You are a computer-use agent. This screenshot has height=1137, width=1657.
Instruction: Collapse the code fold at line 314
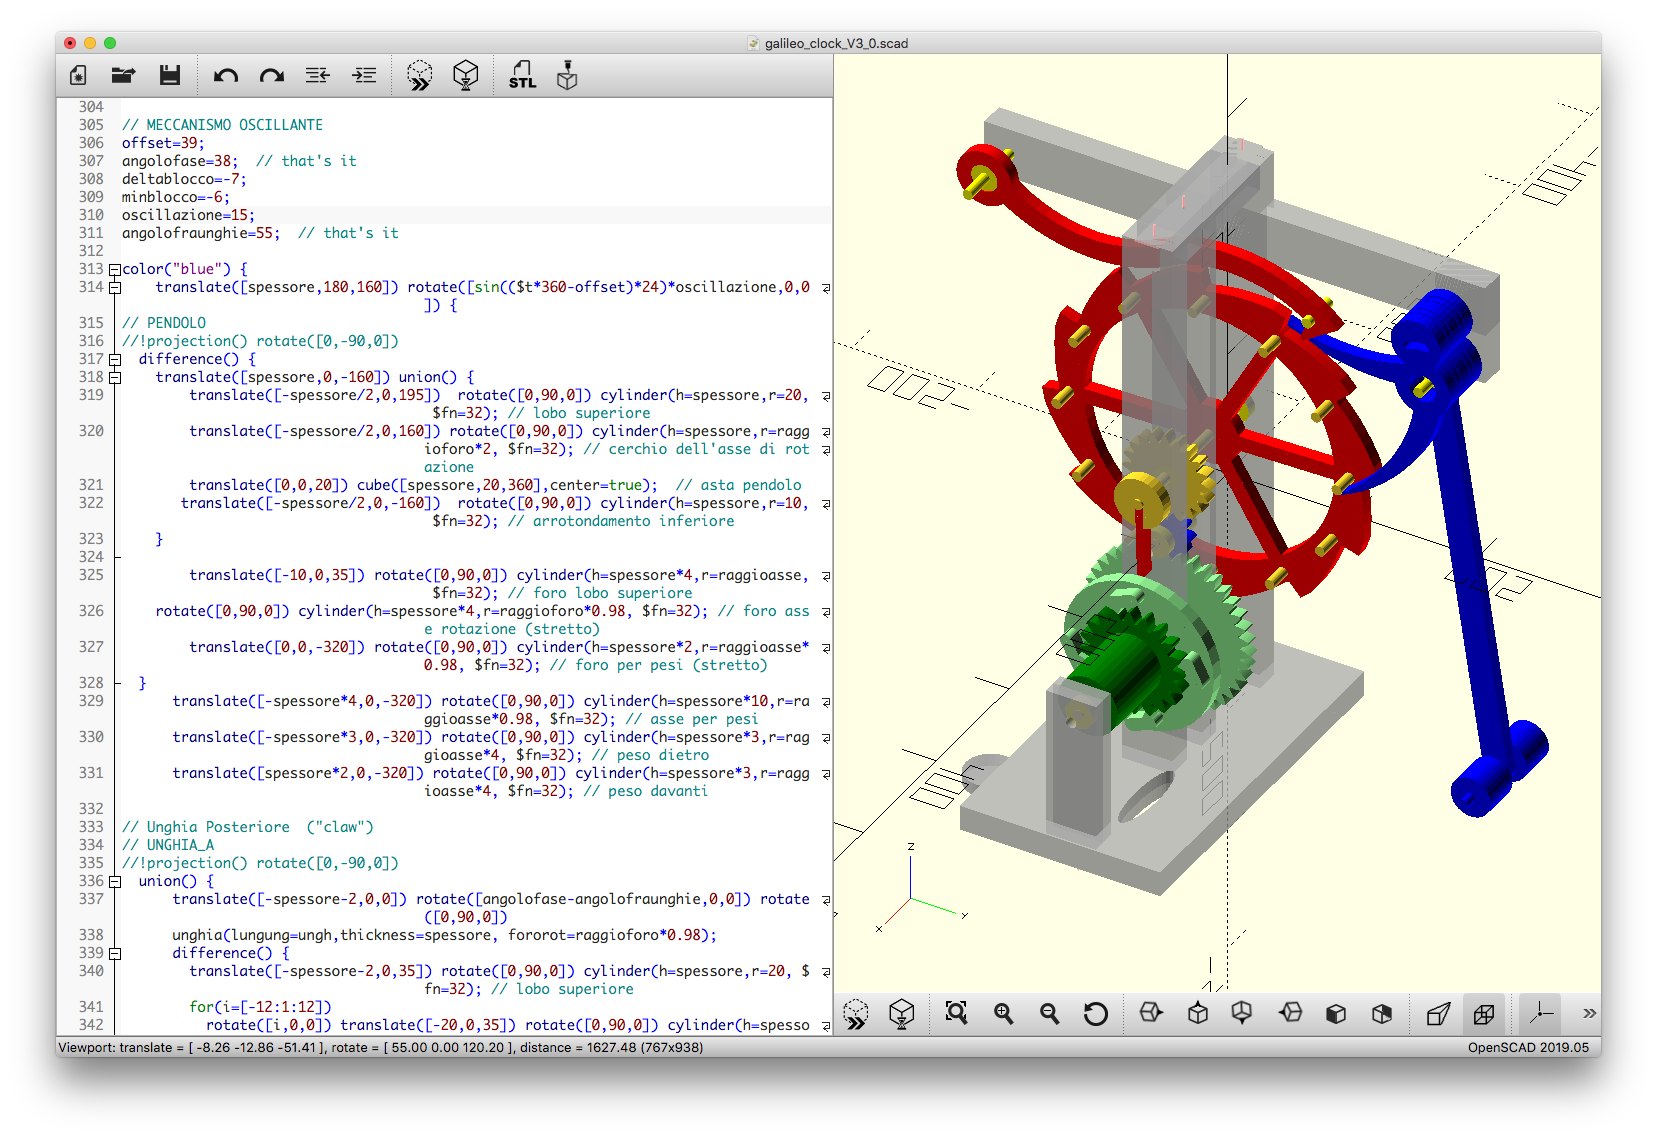coord(115,288)
